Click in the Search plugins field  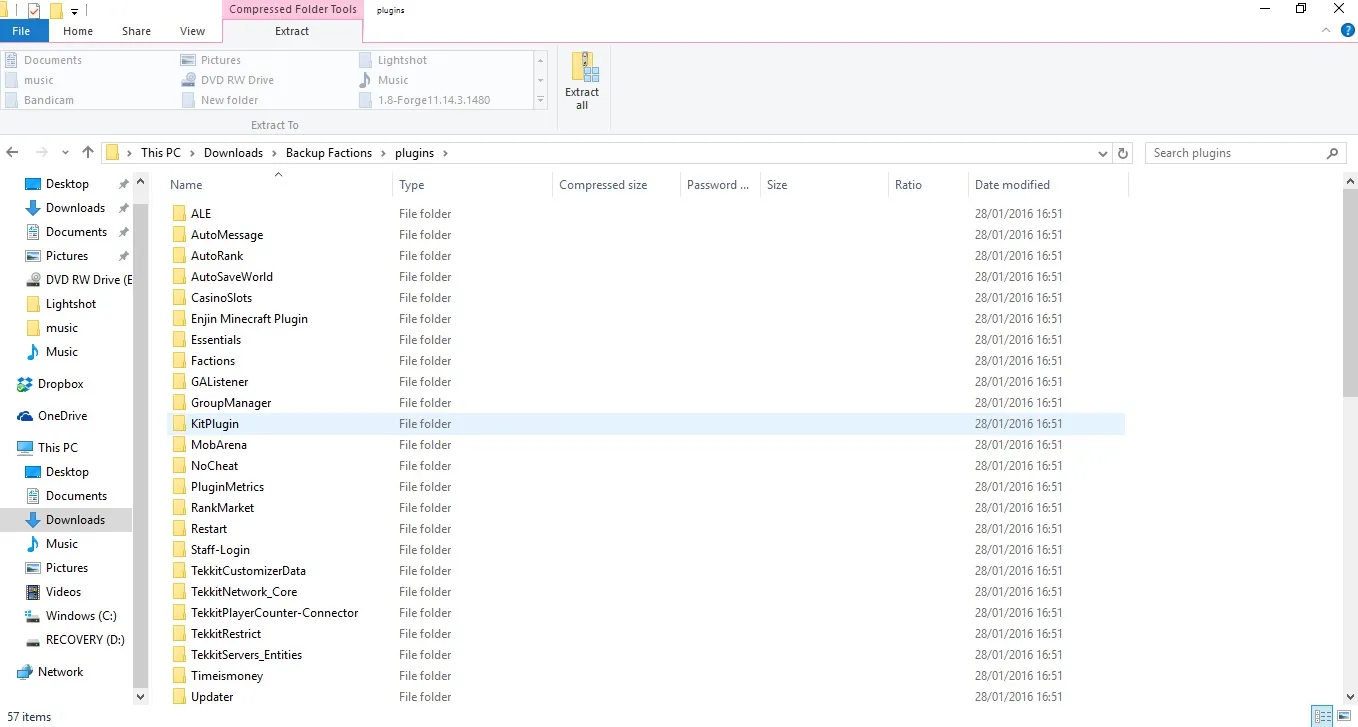point(1235,153)
